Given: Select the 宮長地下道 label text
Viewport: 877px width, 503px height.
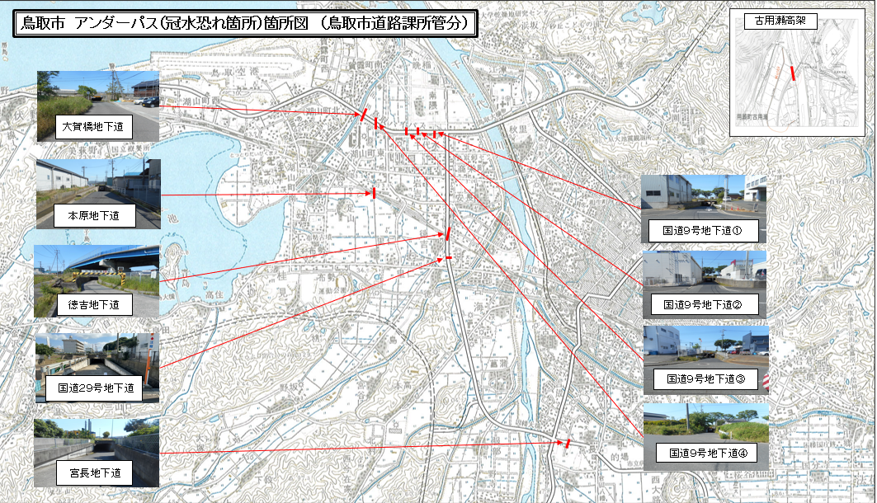Looking at the screenshot, I should [x=96, y=473].
